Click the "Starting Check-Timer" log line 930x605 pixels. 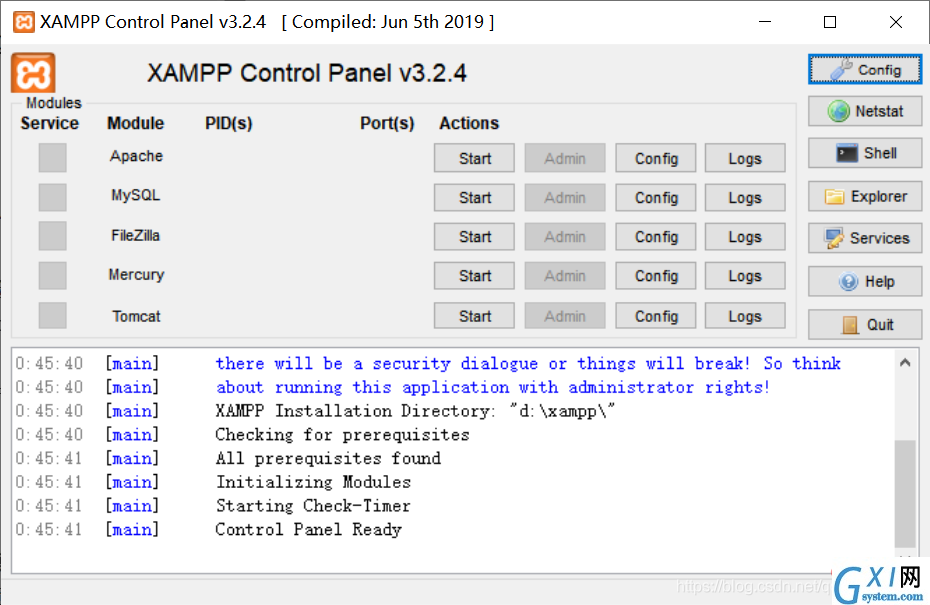pyautogui.click(x=313, y=505)
